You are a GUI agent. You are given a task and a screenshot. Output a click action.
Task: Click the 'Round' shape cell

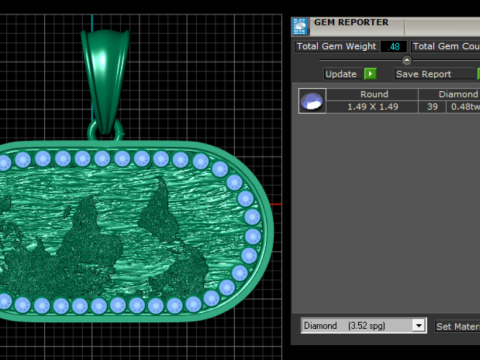coord(372,94)
